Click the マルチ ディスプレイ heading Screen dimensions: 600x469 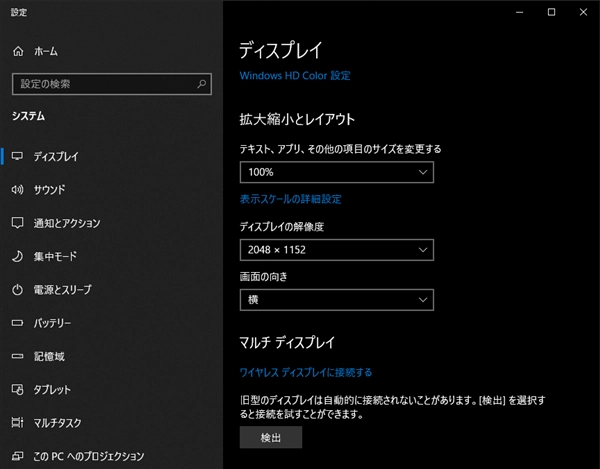[x=287, y=342]
